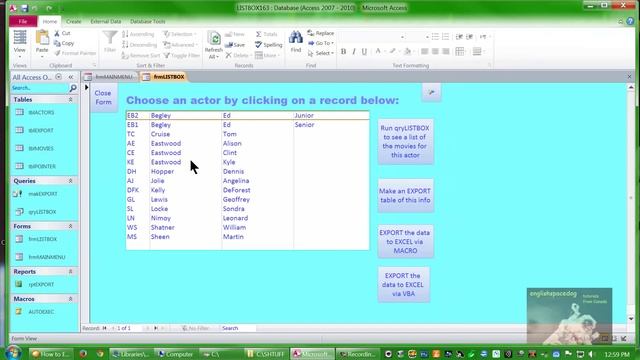Collapse the Queries group in navigation pane
This screenshot has width=640, height=360.
tap(70, 181)
